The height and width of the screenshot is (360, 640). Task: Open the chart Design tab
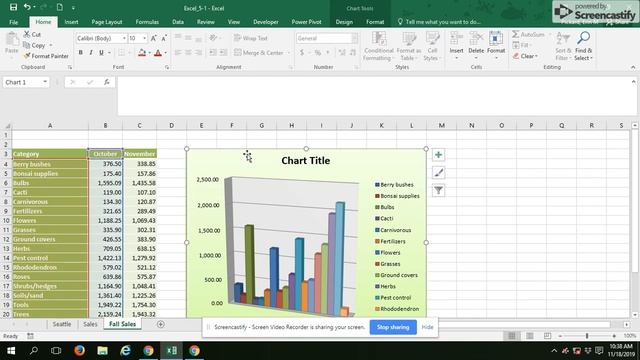pos(344,22)
